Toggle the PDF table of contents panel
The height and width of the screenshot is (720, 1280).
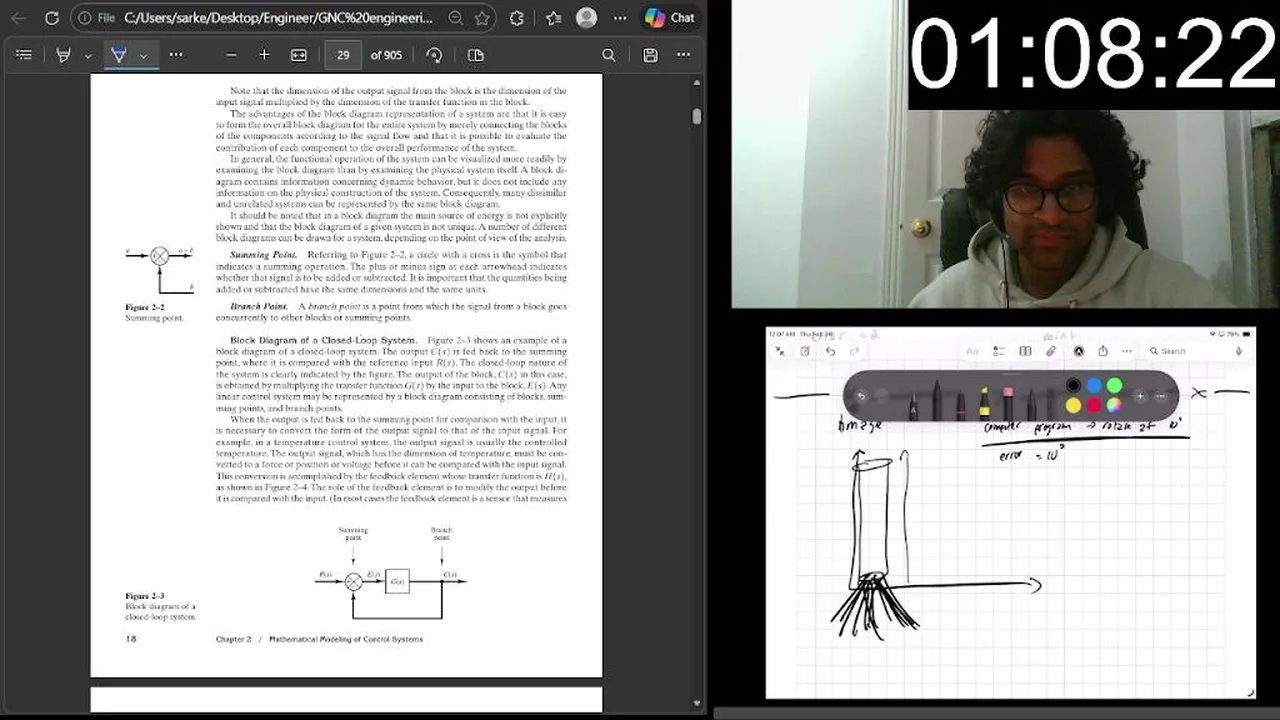(24, 55)
